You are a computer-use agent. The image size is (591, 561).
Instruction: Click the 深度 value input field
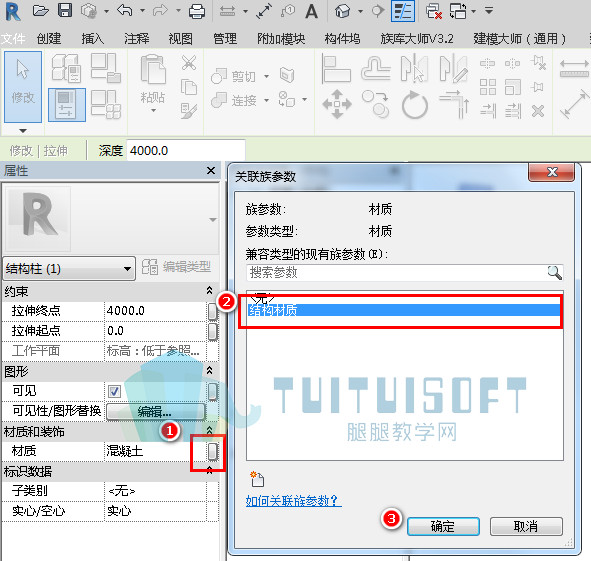186,151
